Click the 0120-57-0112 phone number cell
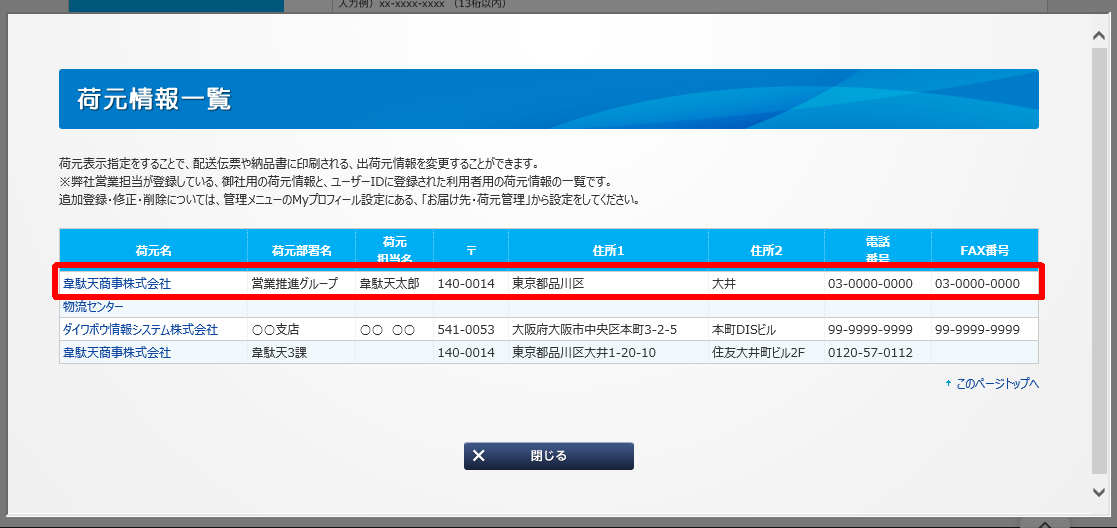This screenshot has height=528, width=1117. 870,353
